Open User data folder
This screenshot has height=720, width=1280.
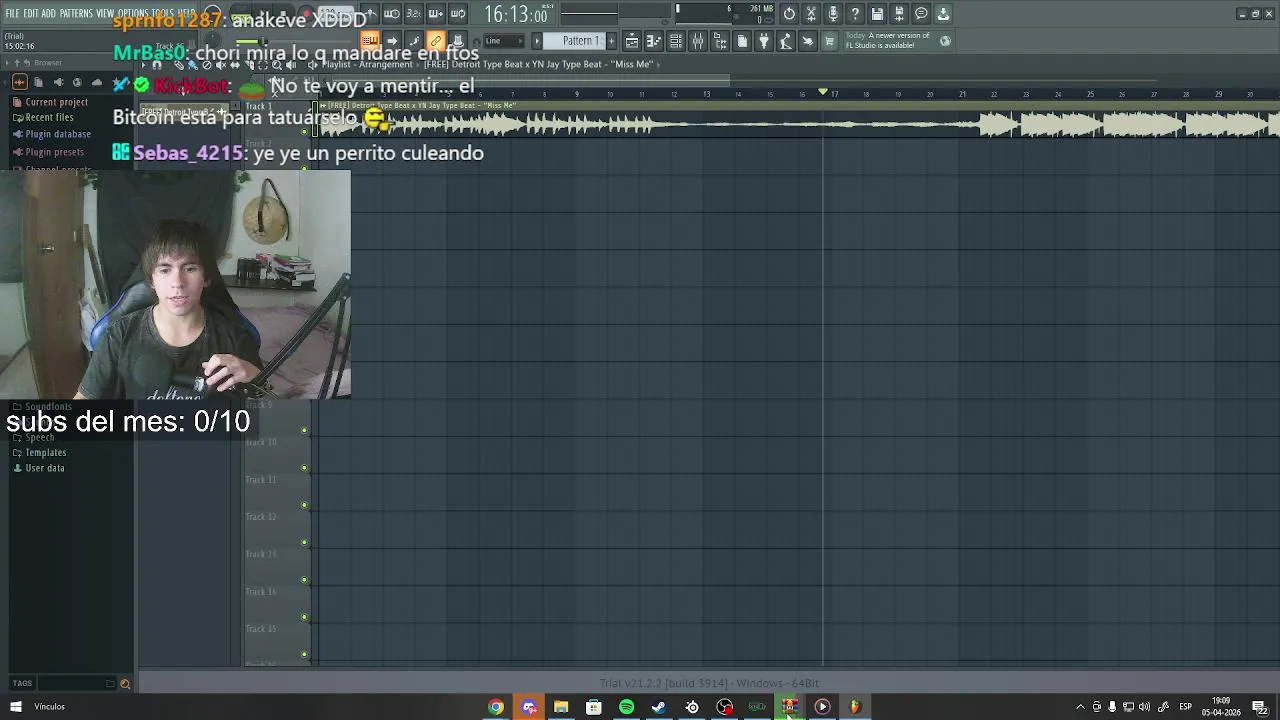pyautogui.click(x=44, y=468)
